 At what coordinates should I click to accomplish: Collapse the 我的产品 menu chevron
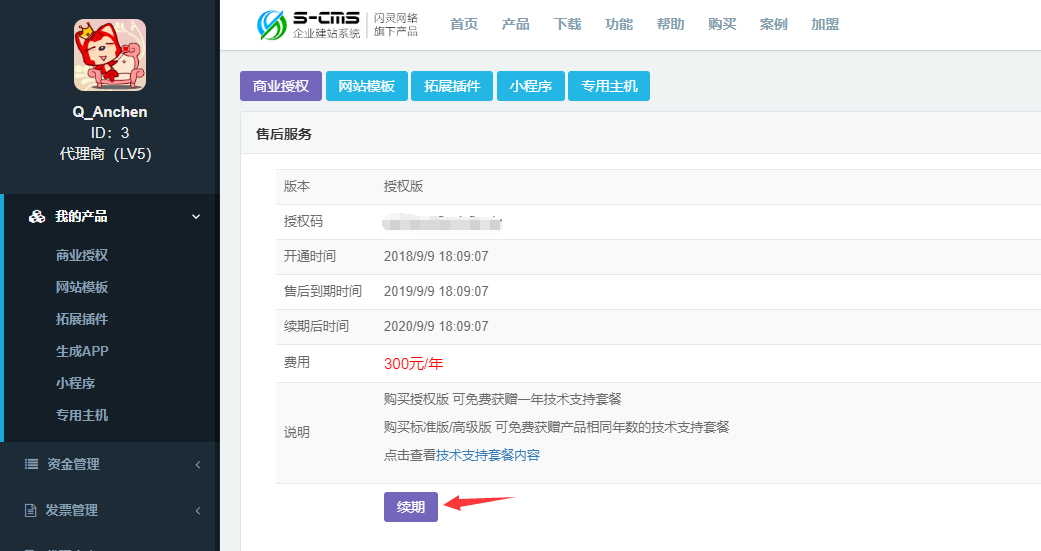coord(196,216)
